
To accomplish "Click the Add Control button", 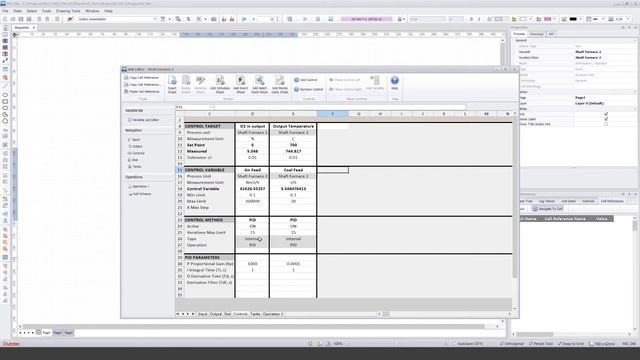I will (306, 80).
